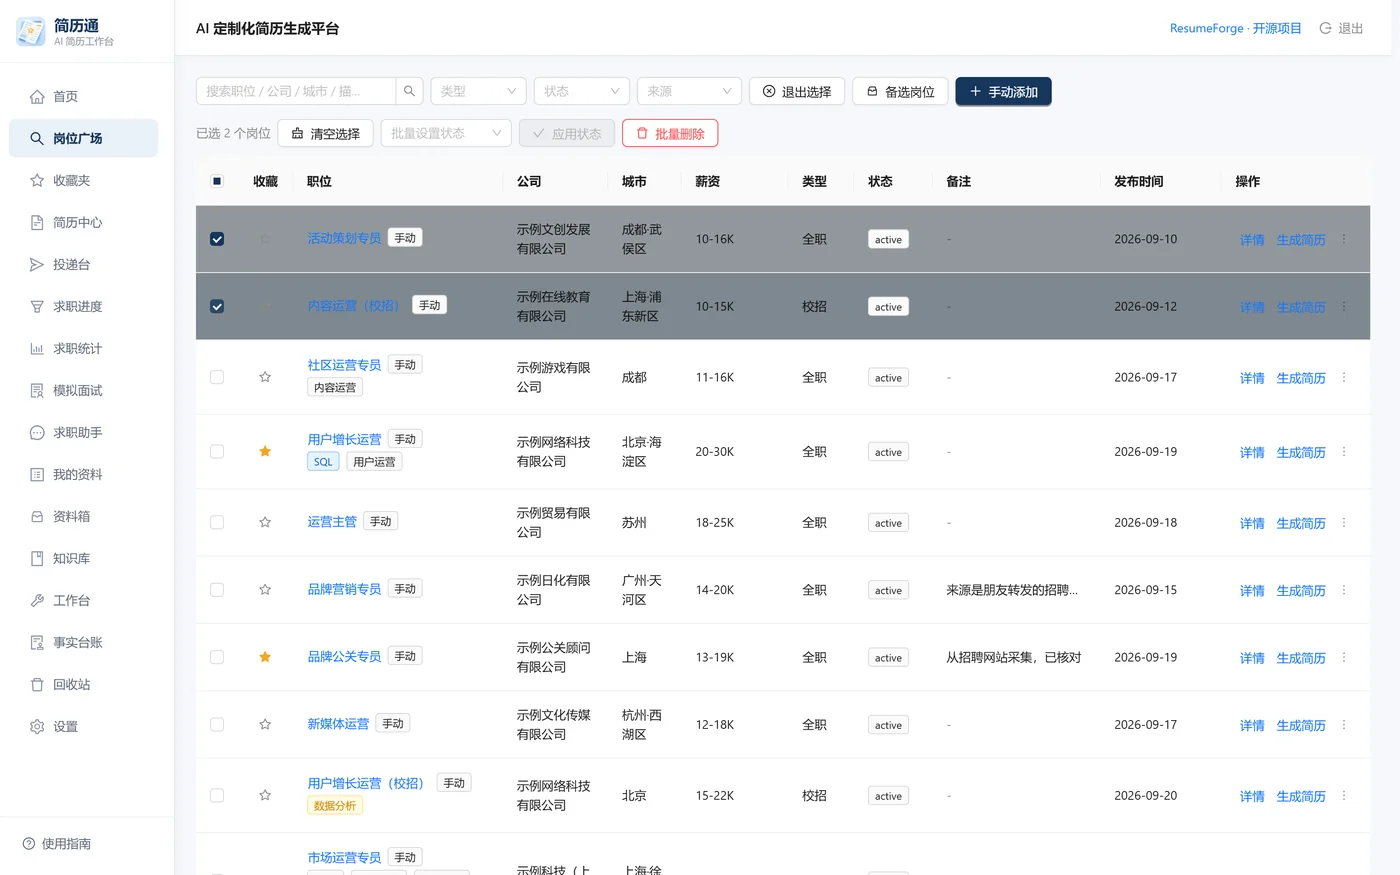Open more actions for 社区运营专员 row
Screen dimensions: 1400x875
tap(1344, 377)
